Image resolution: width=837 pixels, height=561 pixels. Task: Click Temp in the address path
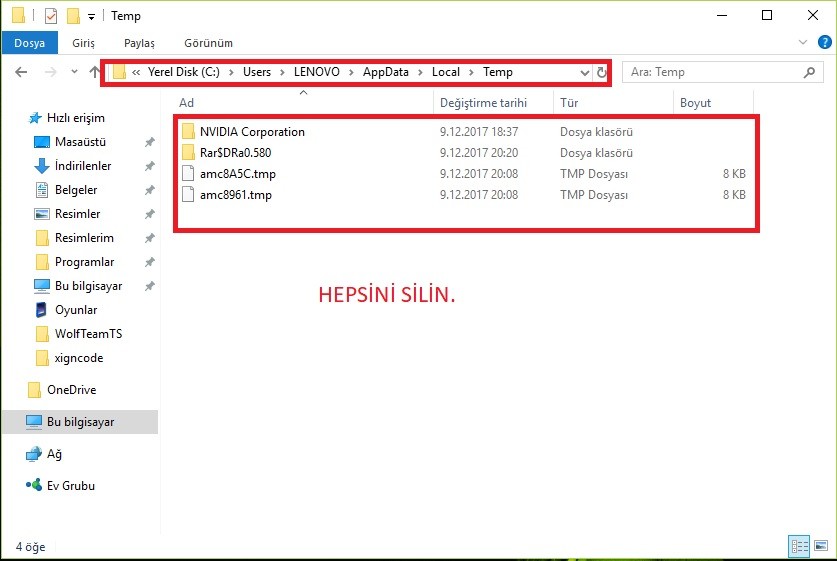pyautogui.click(x=498, y=72)
